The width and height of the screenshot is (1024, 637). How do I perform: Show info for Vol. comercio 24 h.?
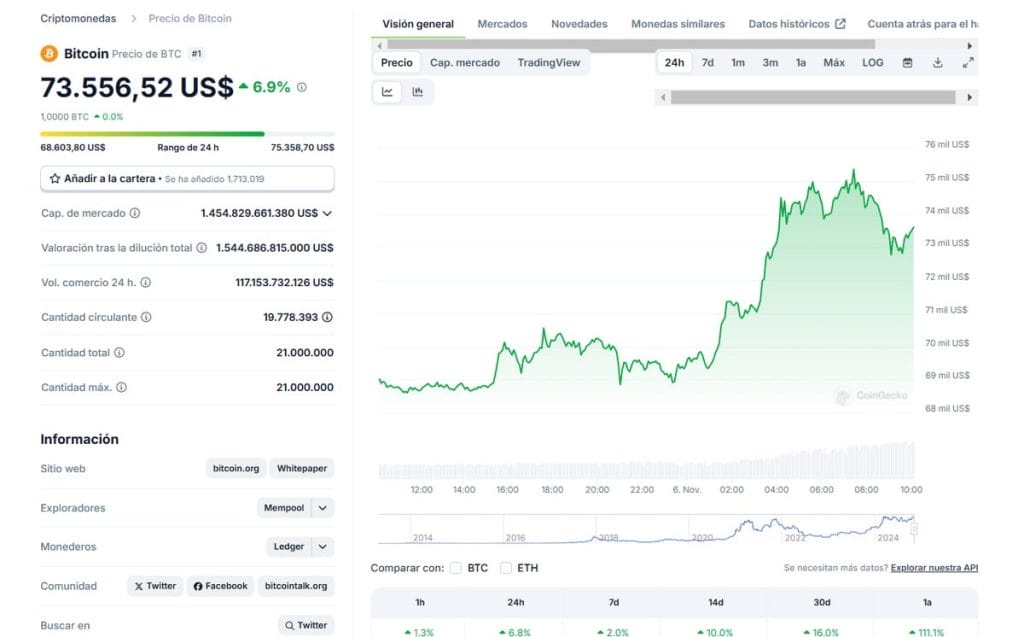click(146, 282)
